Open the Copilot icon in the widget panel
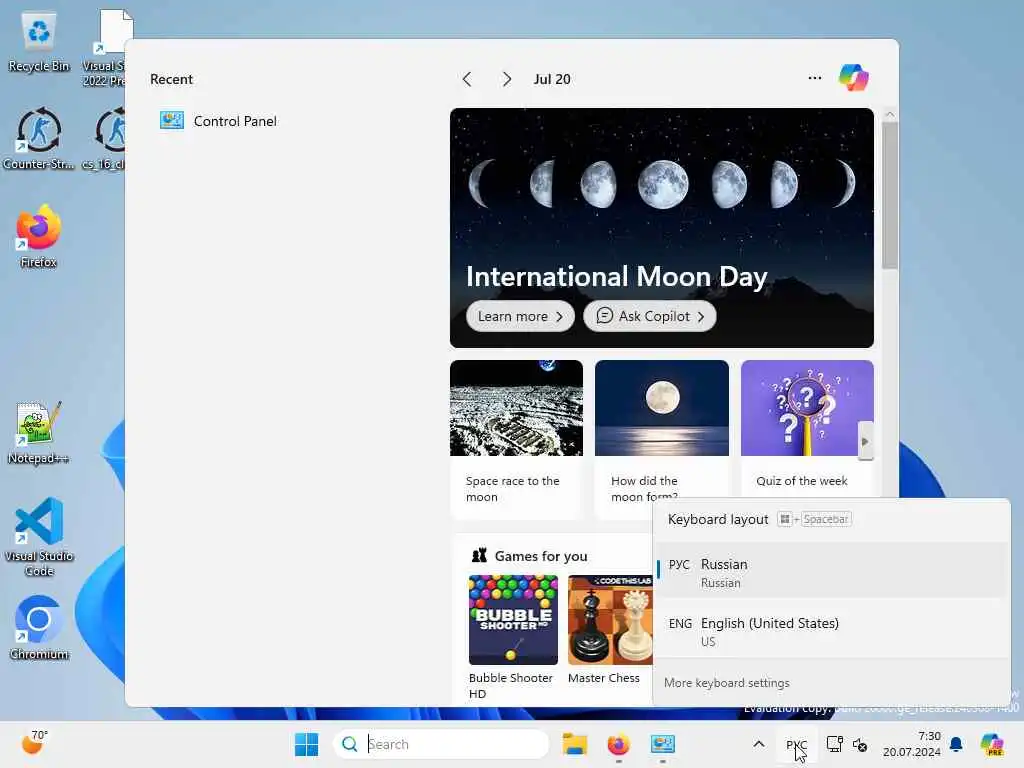The width and height of the screenshot is (1024, 768). point(854,78)
